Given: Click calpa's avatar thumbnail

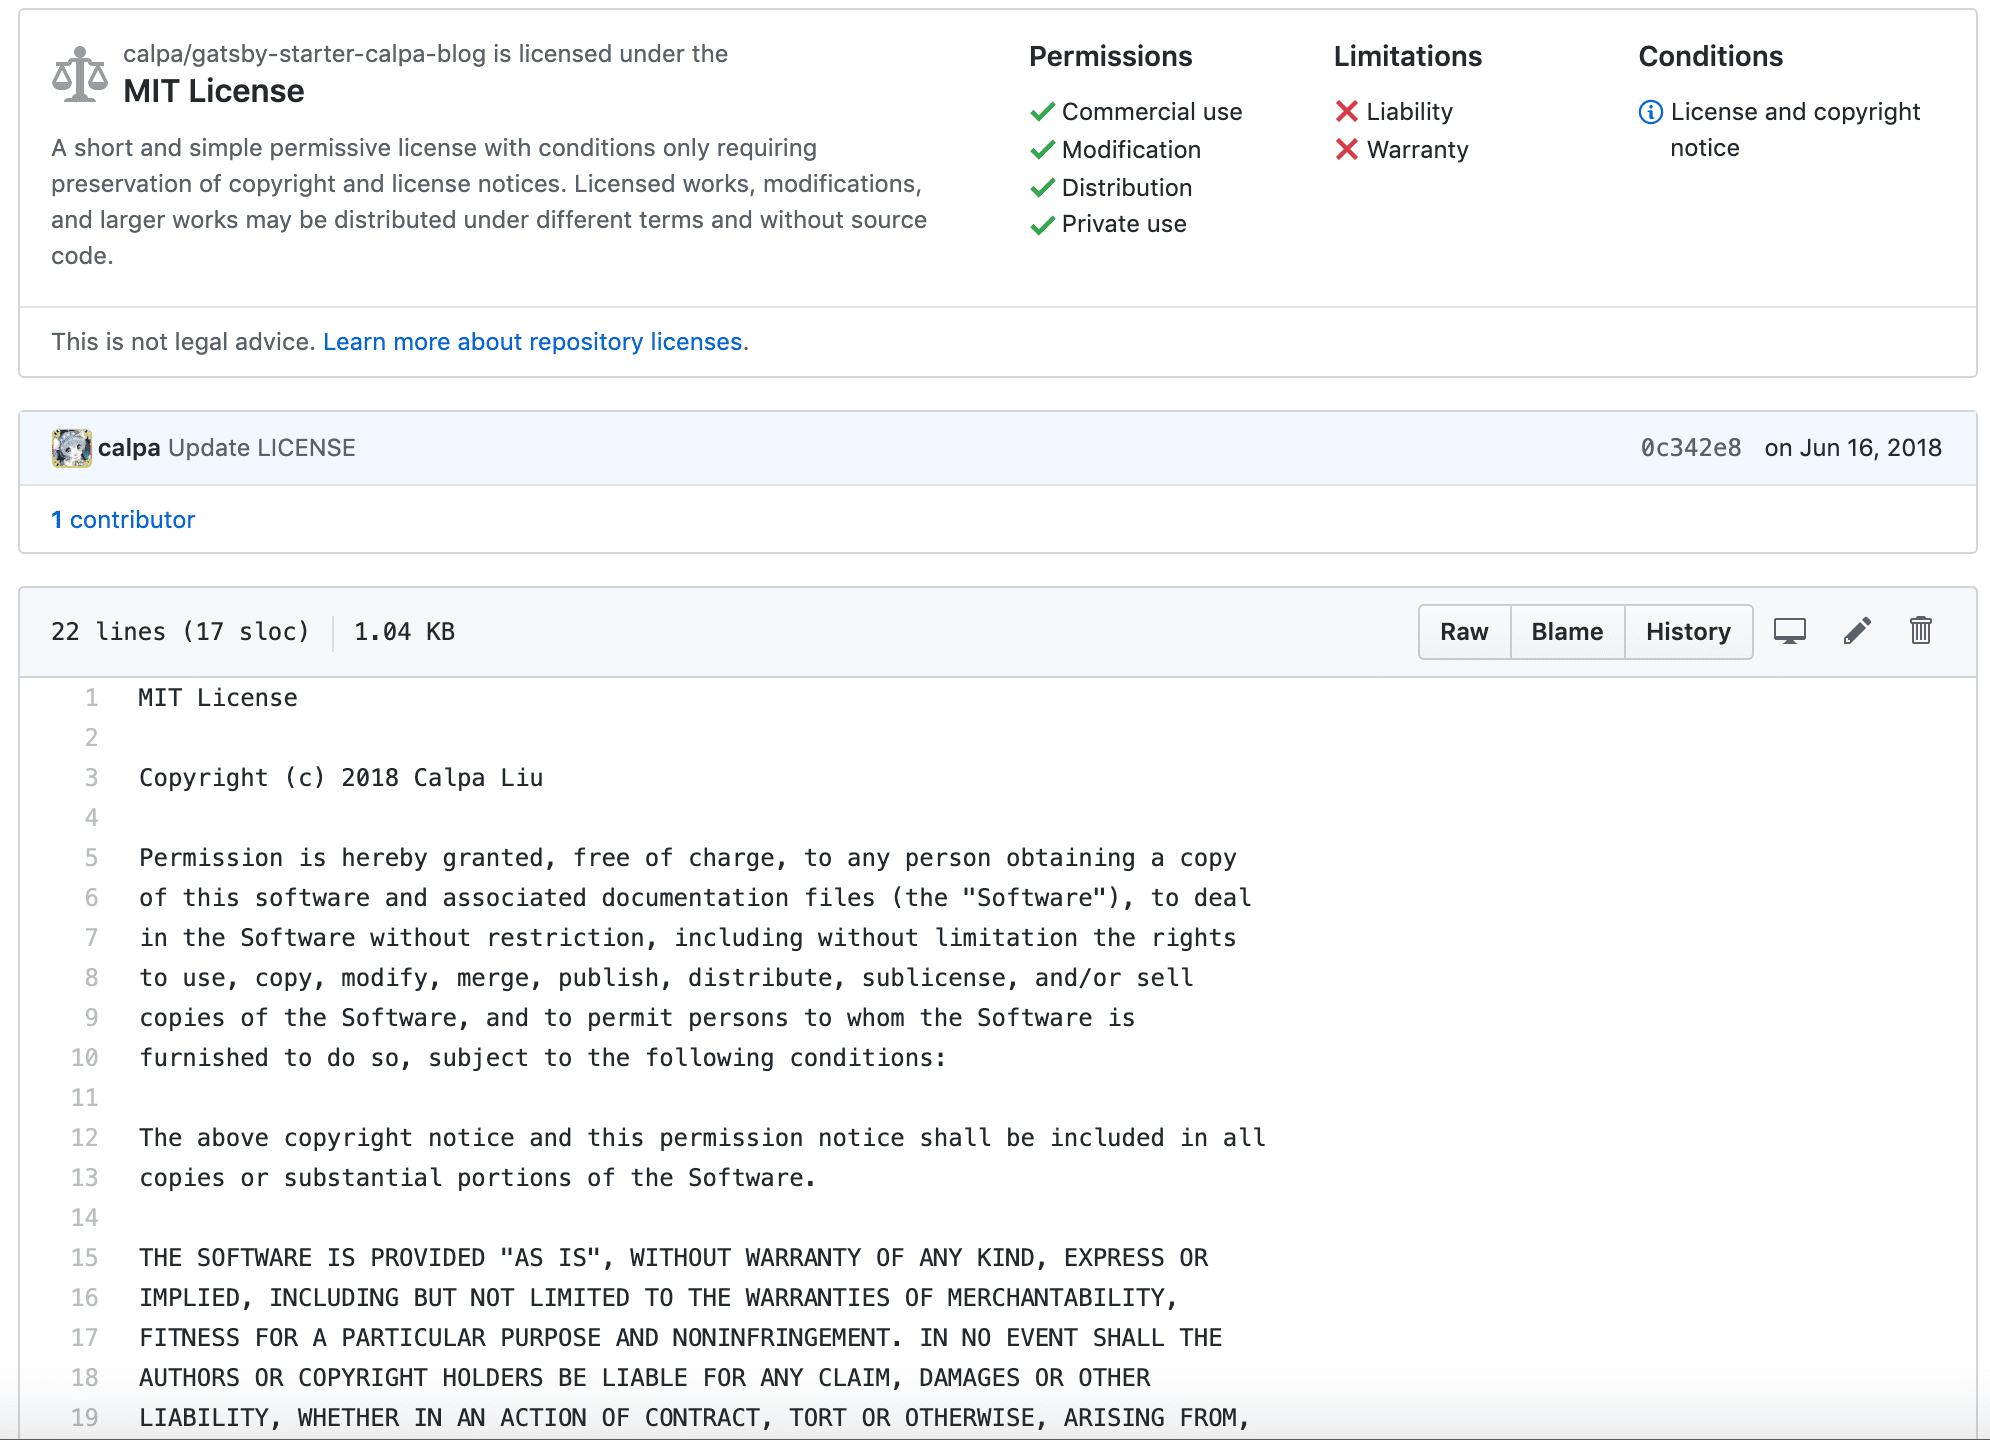Looking at the screenshot, I should click(x=71, y=448).
